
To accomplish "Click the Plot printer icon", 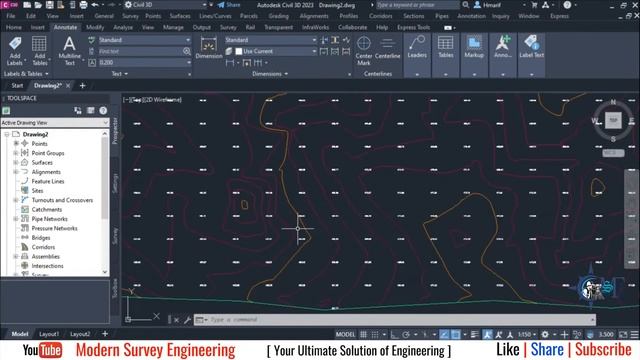I will pyautogui.click(x=83, y=5).
